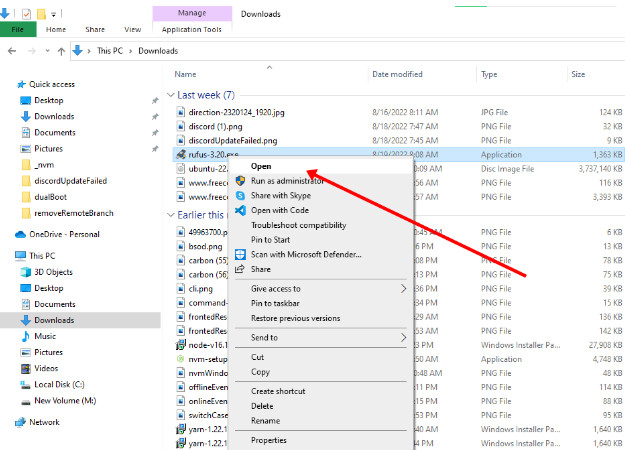Viewport: 625px width, 450px height.
Task: Click the Microsoft Defender scan icon
Action: pos(240,254)
